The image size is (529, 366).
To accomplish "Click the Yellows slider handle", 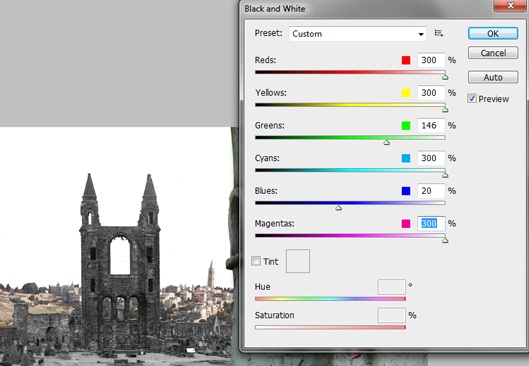I will [x=445, y=110].
